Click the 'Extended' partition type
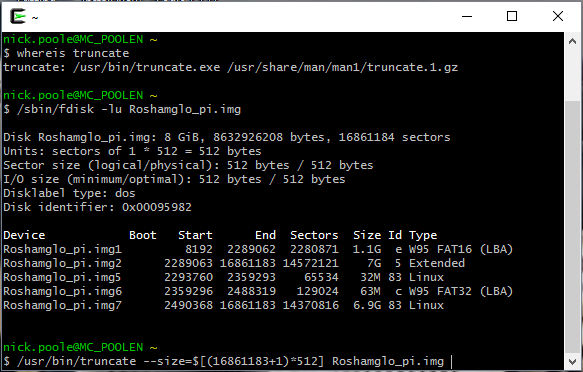583x372 pixels. click(437, 263)
